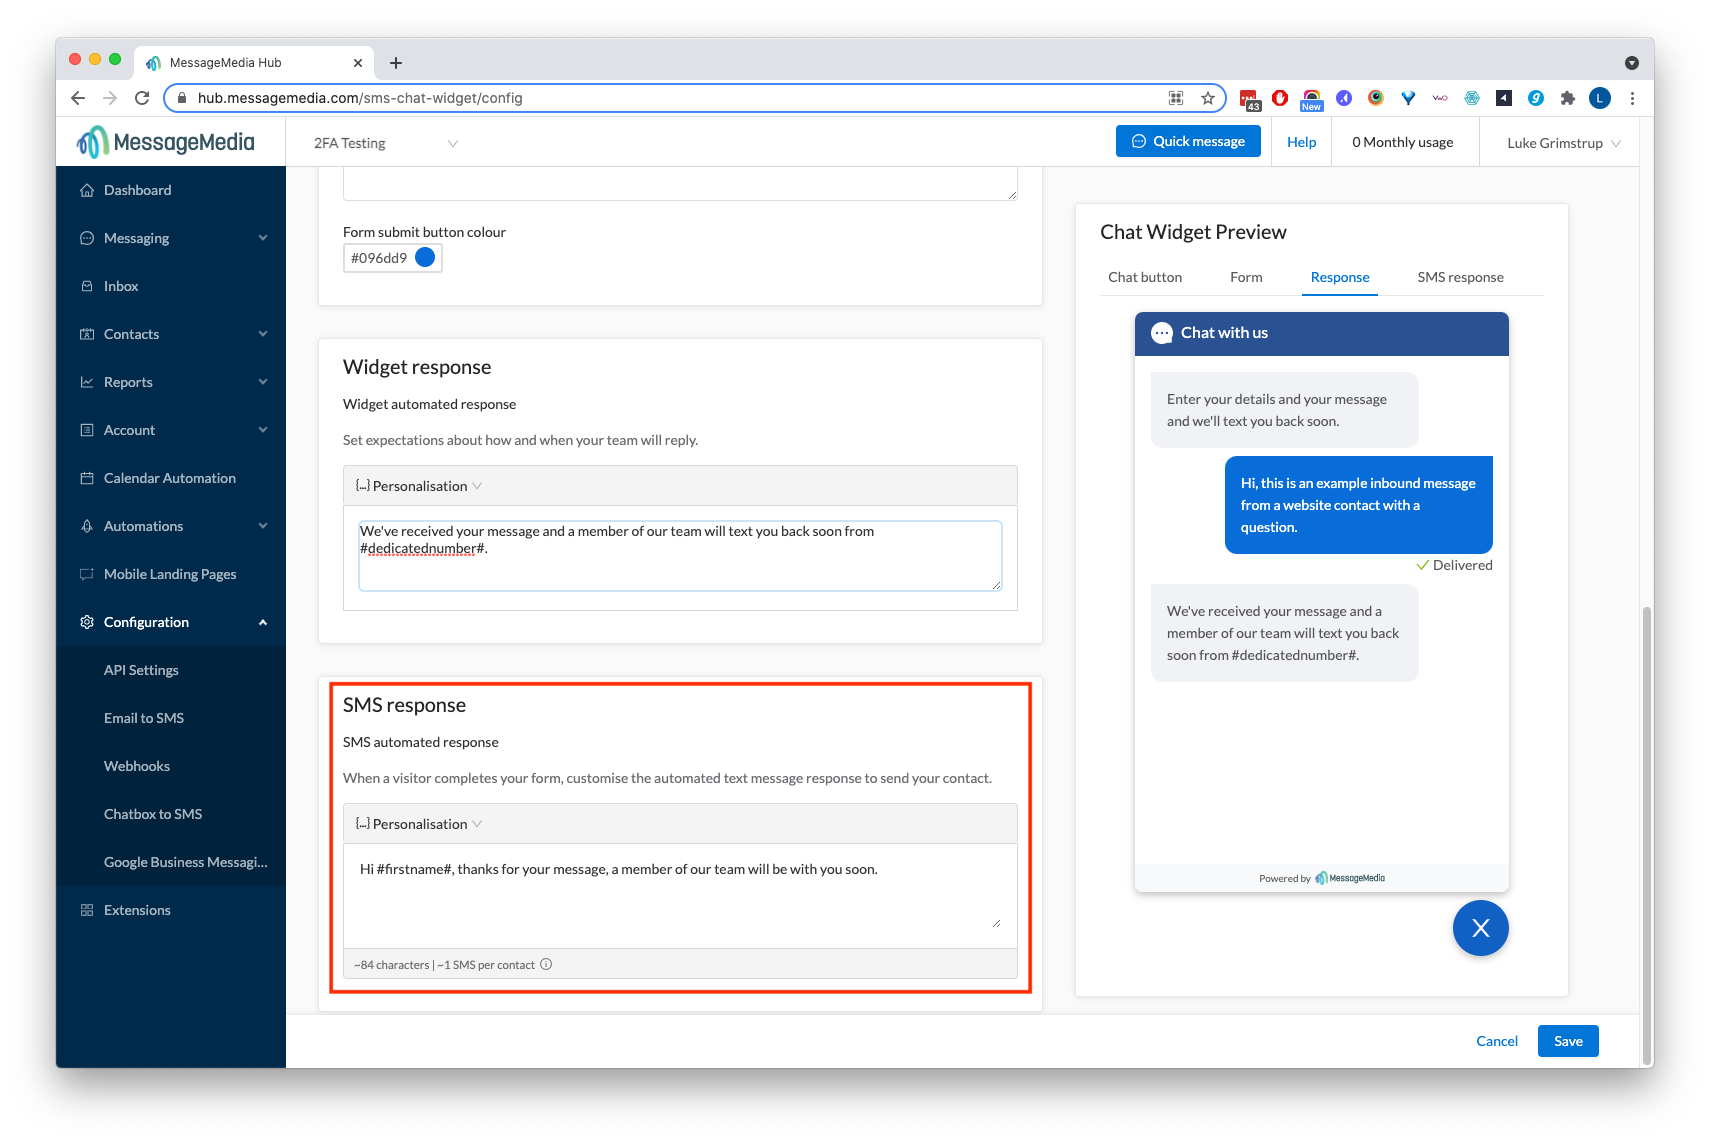The height and width of the screenshot is (1142, 1710).
Task: Collapse the Configuration menu chevron
Action: coord(263,621)
